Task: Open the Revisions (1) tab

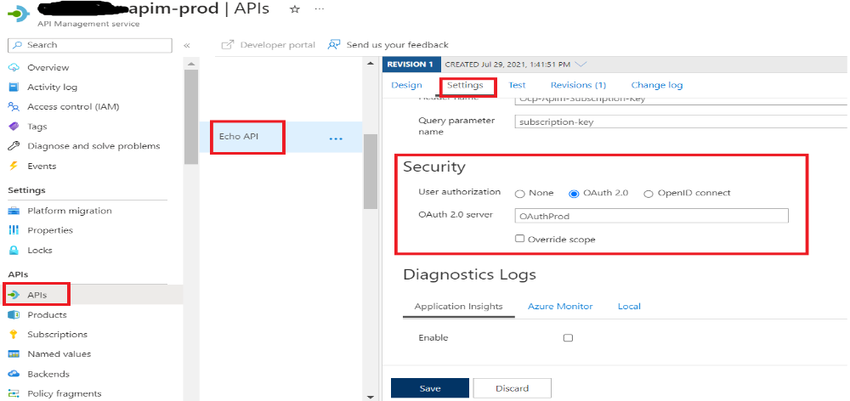Action: pyautogui.click(x=578, y=85)
